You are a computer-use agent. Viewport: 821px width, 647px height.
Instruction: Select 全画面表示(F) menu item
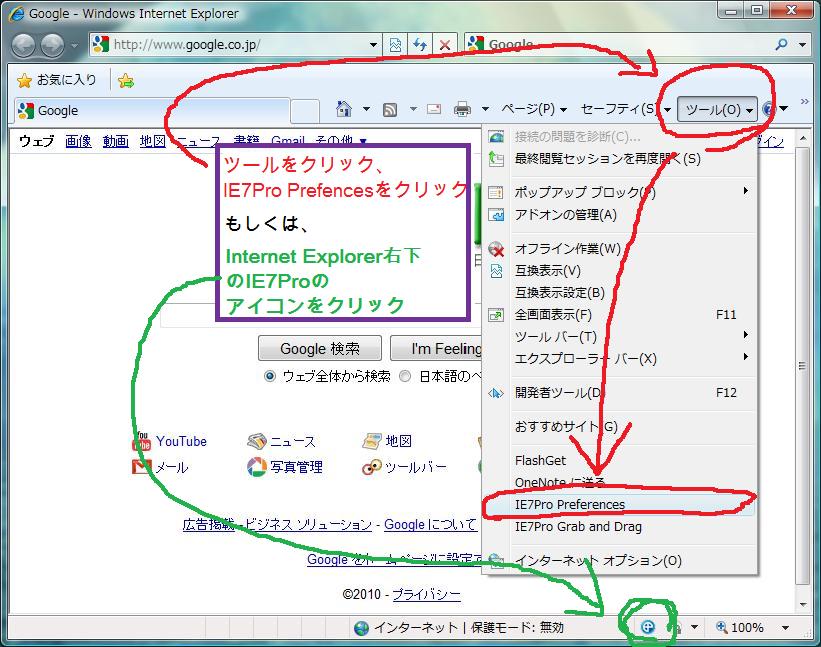(618, 315)
